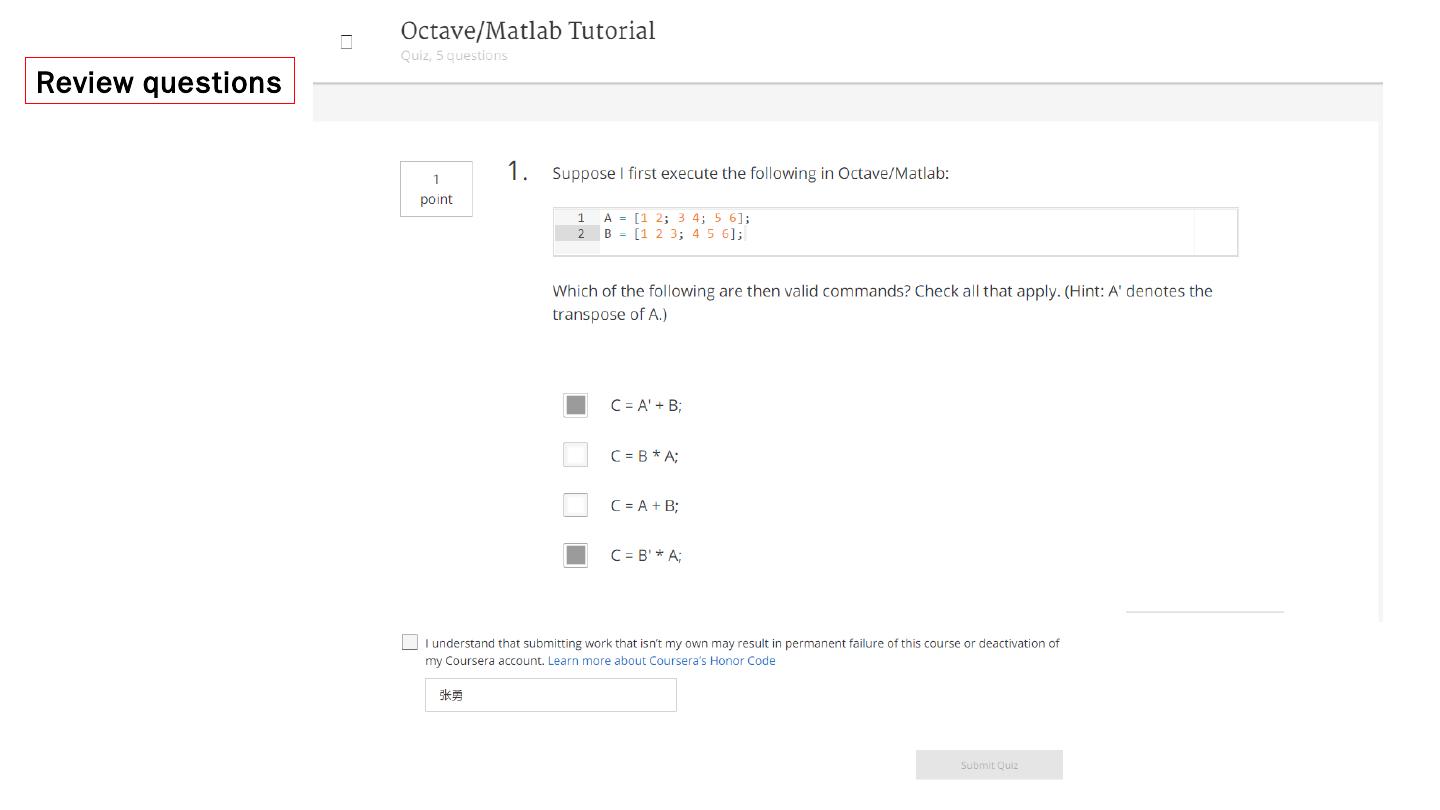Place cursor in code line "A = [1 2; 3 4; 5 6];"
The width and height of the screenshot is (1440, 810).
tap(676, 218)
